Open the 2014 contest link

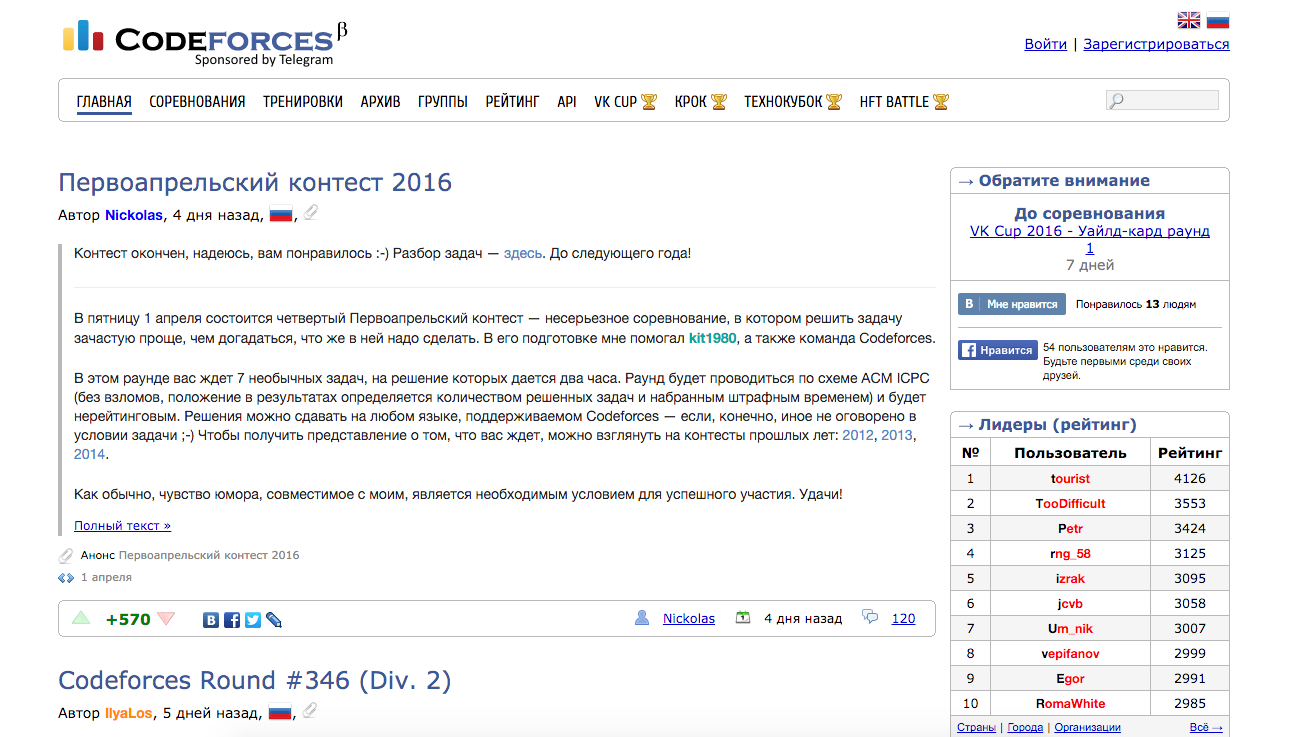pyautogui.click(x=89, y=454)
